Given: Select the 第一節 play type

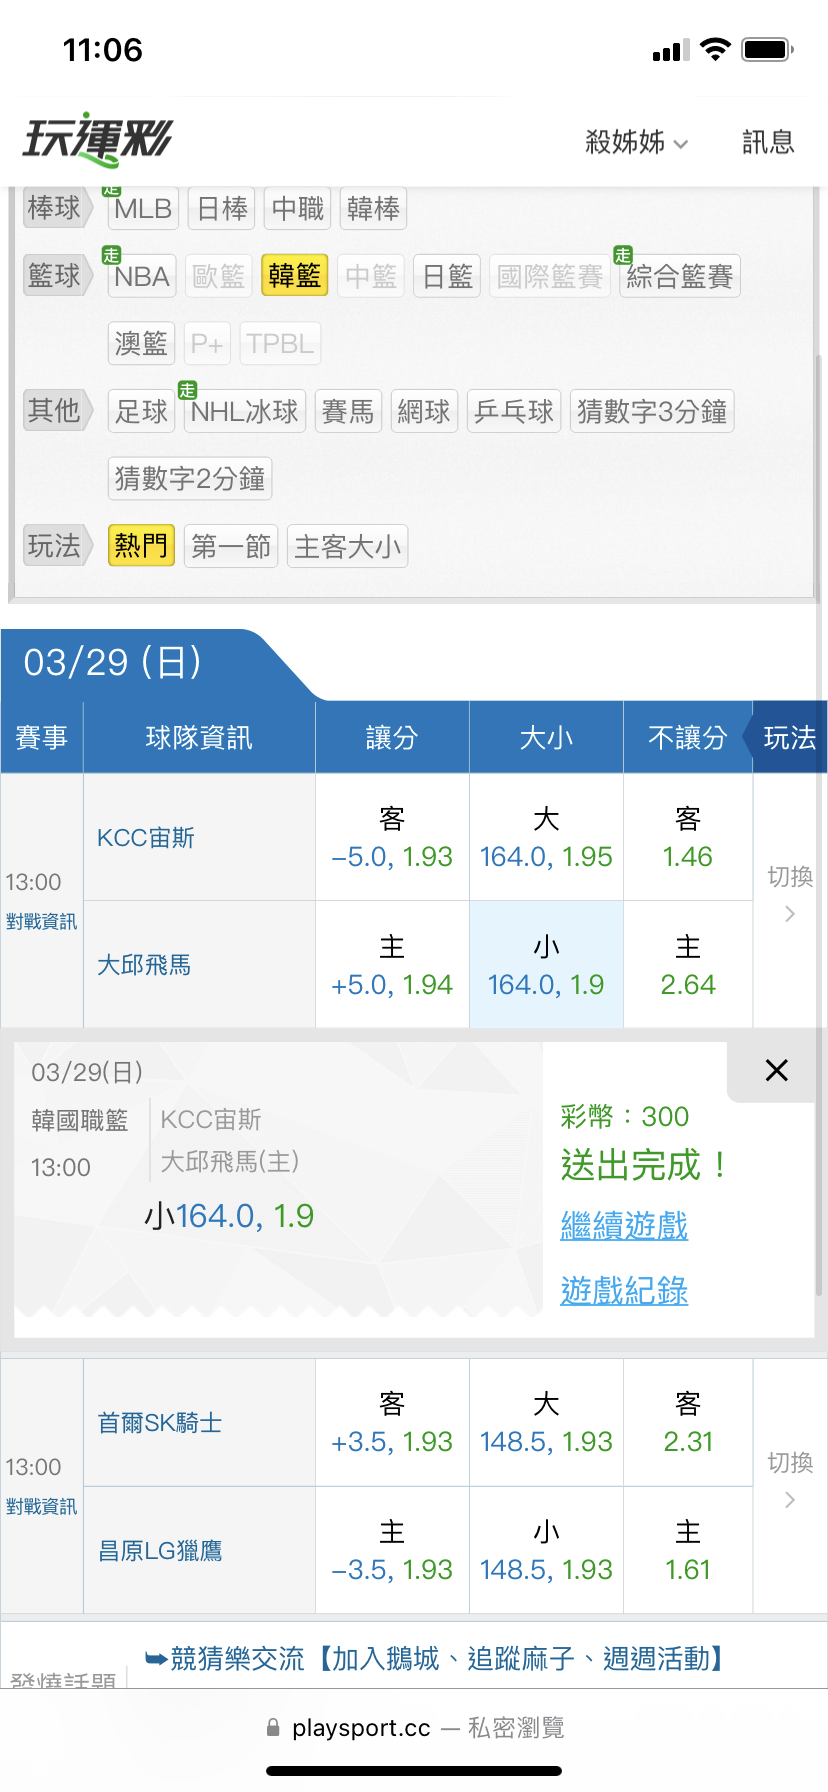Looking at the screenshot, I should [231, 546].
